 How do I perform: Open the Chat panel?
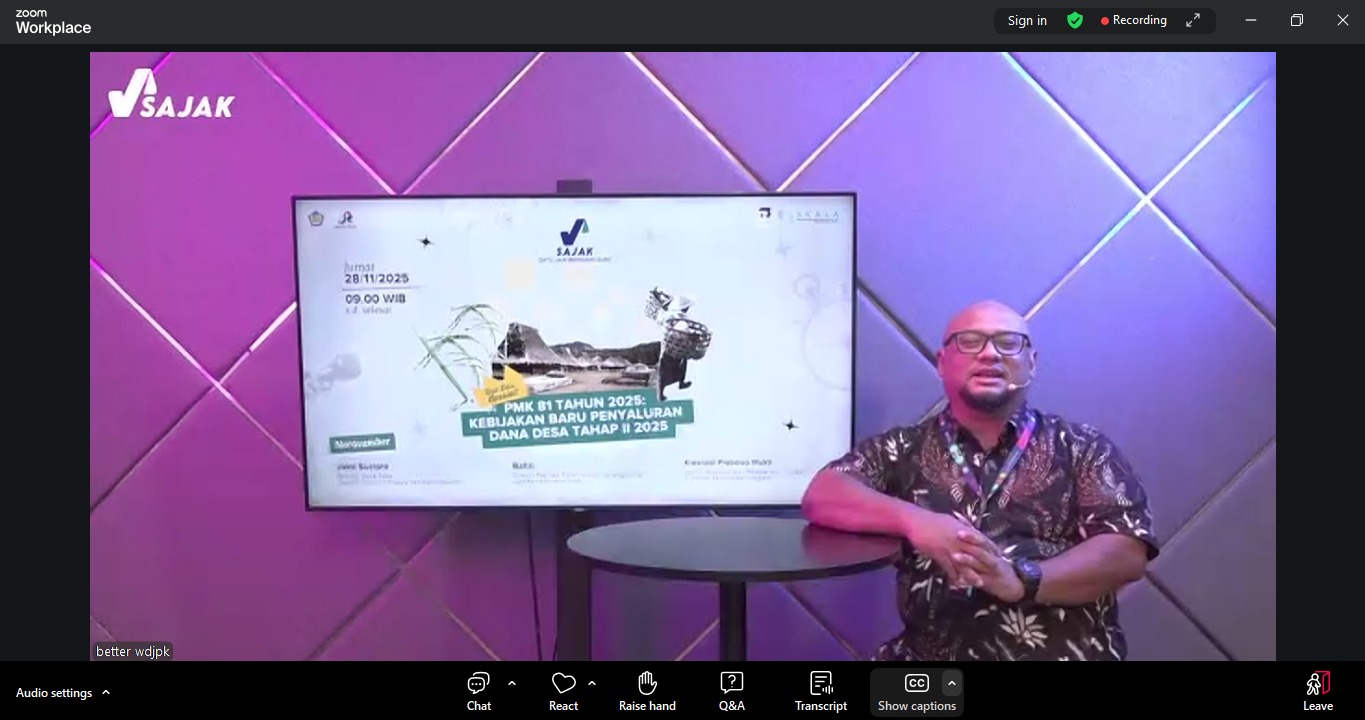(x=479, y=691)
